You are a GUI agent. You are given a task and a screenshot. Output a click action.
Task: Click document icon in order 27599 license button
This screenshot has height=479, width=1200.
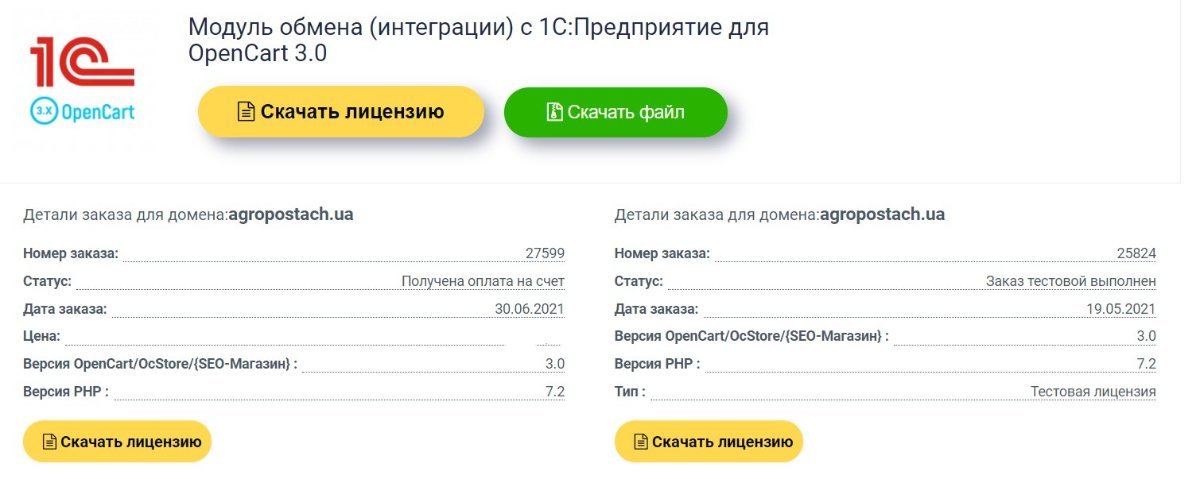tap(48, 441)
